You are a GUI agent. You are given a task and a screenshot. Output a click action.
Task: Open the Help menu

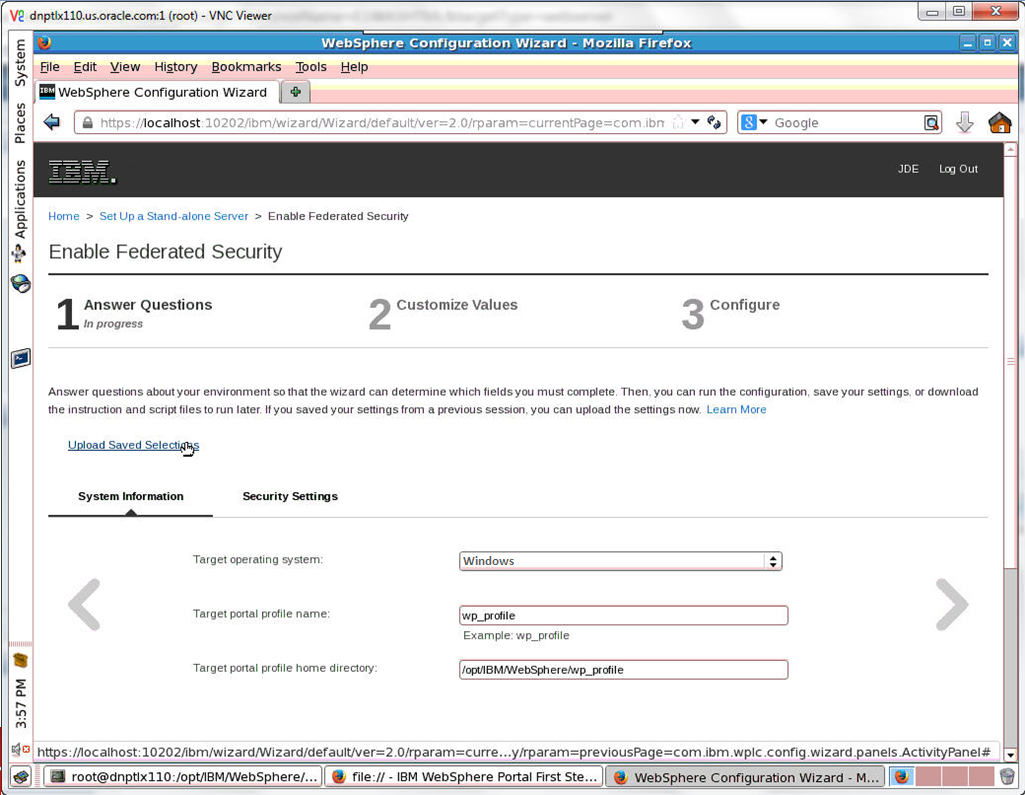354,67
